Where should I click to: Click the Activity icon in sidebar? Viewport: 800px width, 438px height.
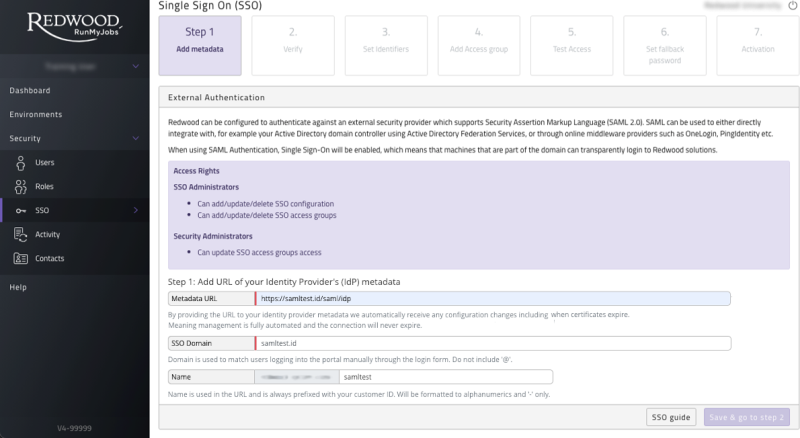click(x=21, y=234)
